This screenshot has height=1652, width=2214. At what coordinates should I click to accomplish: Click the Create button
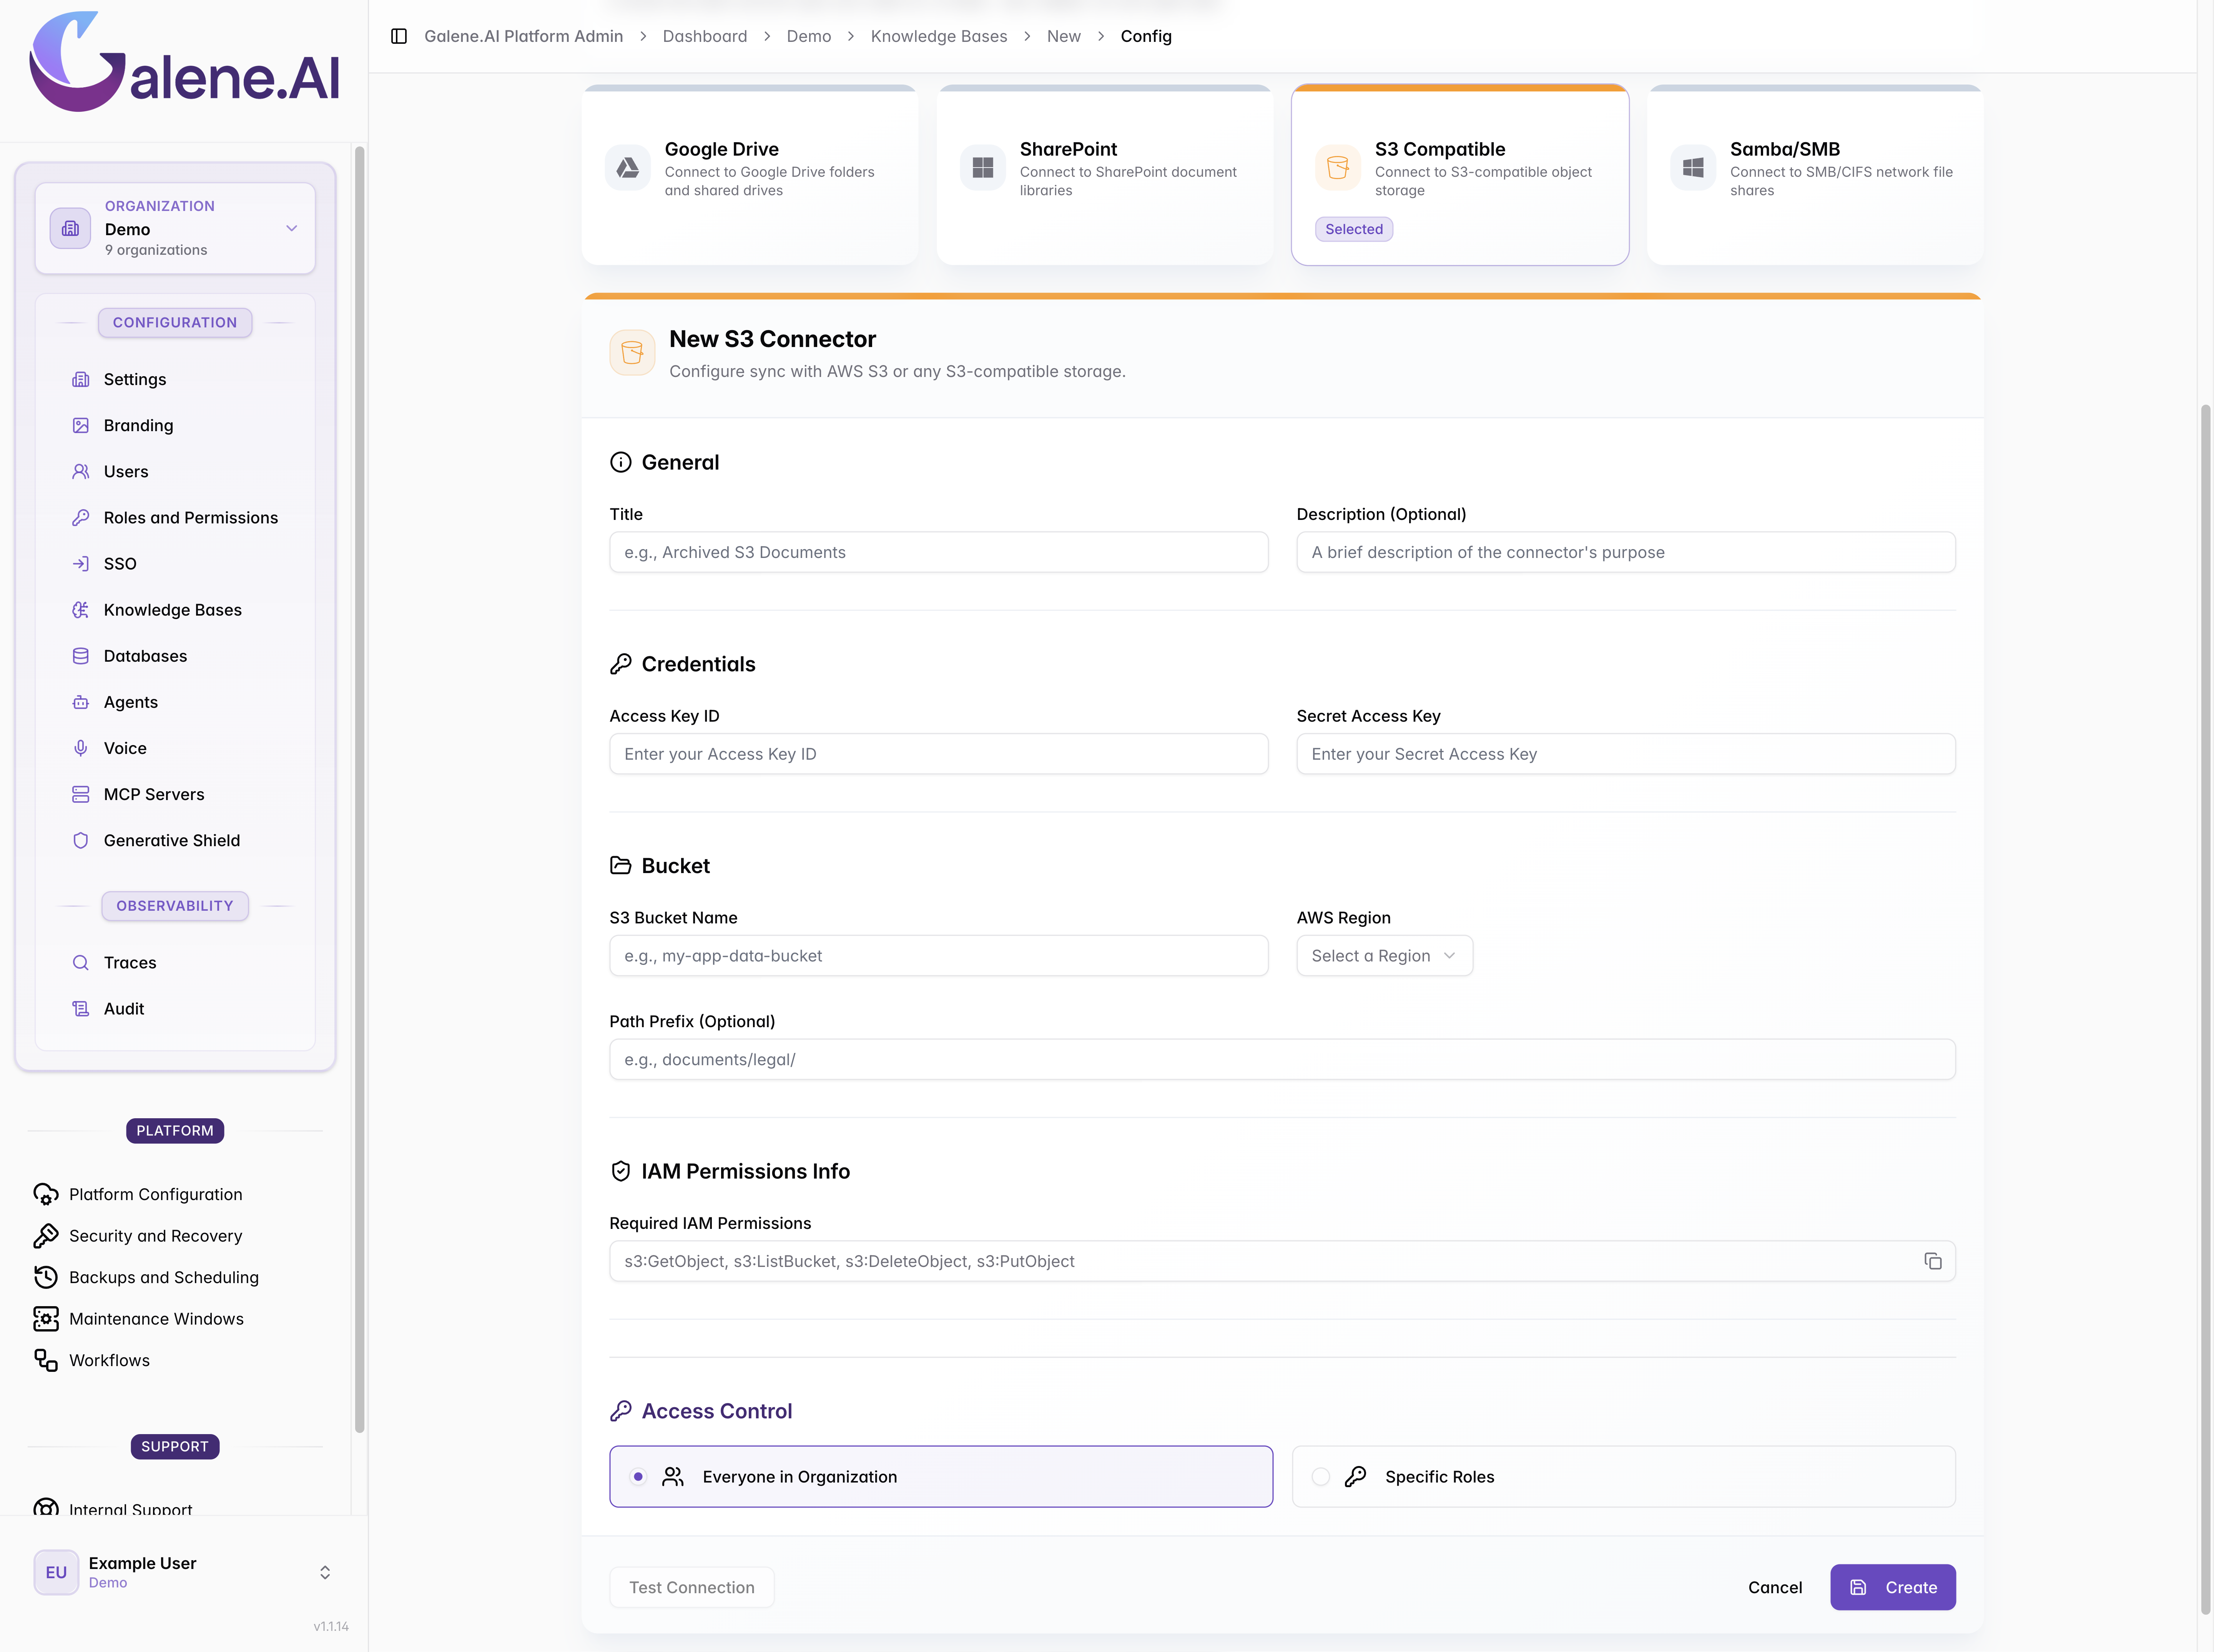coord(1893,1587)
